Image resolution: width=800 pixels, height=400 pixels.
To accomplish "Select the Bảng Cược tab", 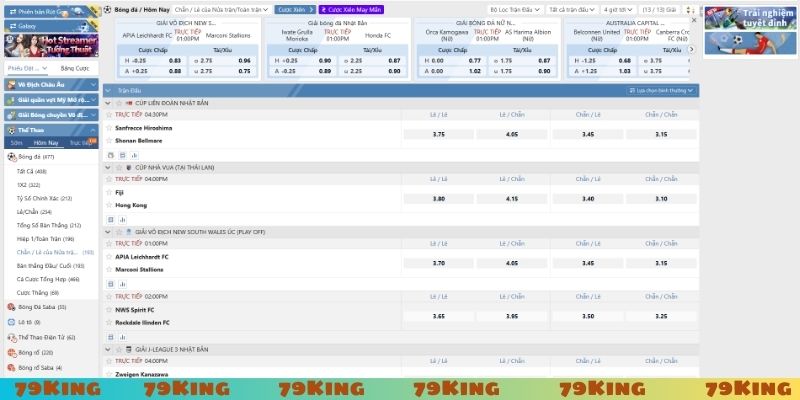I will point(74,68).
